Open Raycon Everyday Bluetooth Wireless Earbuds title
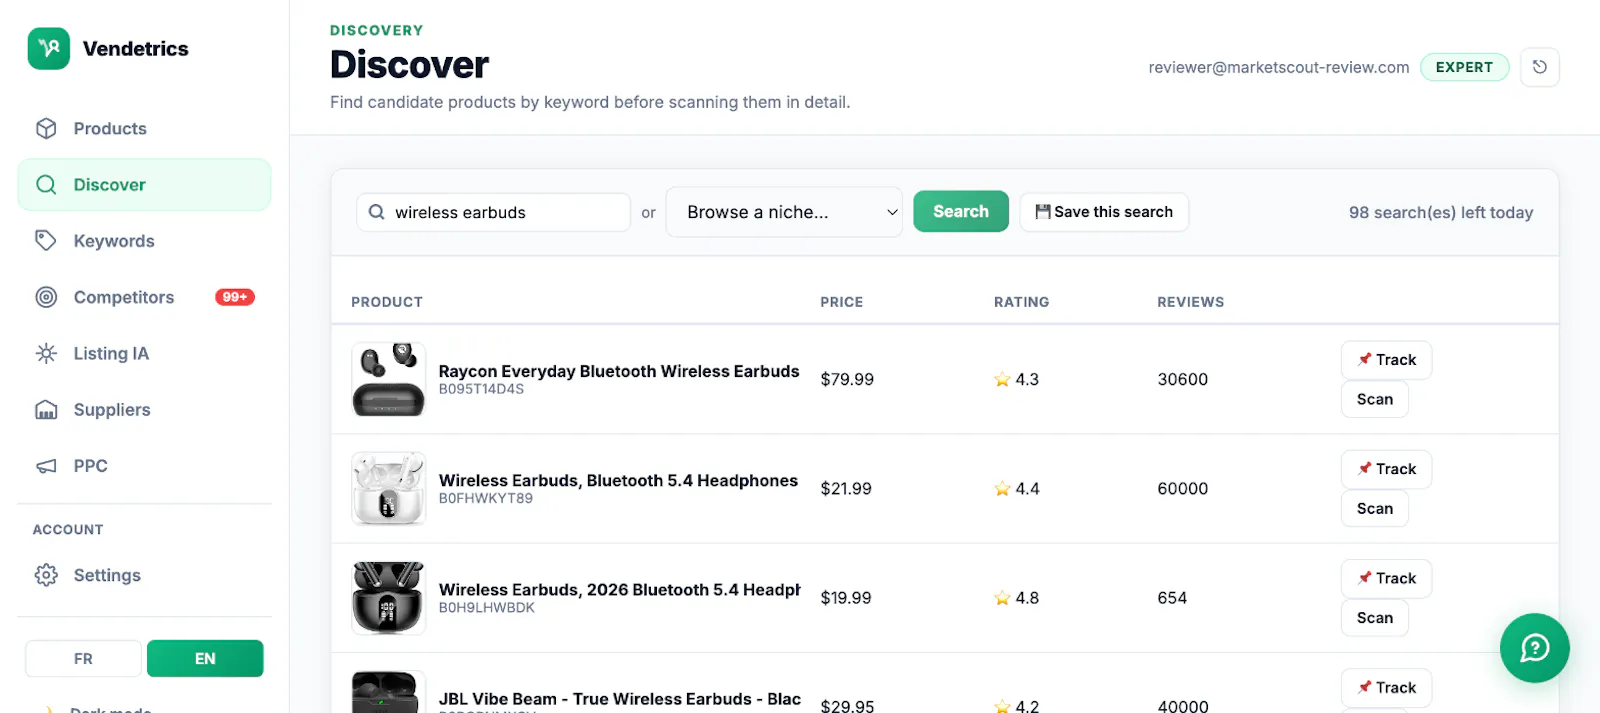 pos(619,371)
